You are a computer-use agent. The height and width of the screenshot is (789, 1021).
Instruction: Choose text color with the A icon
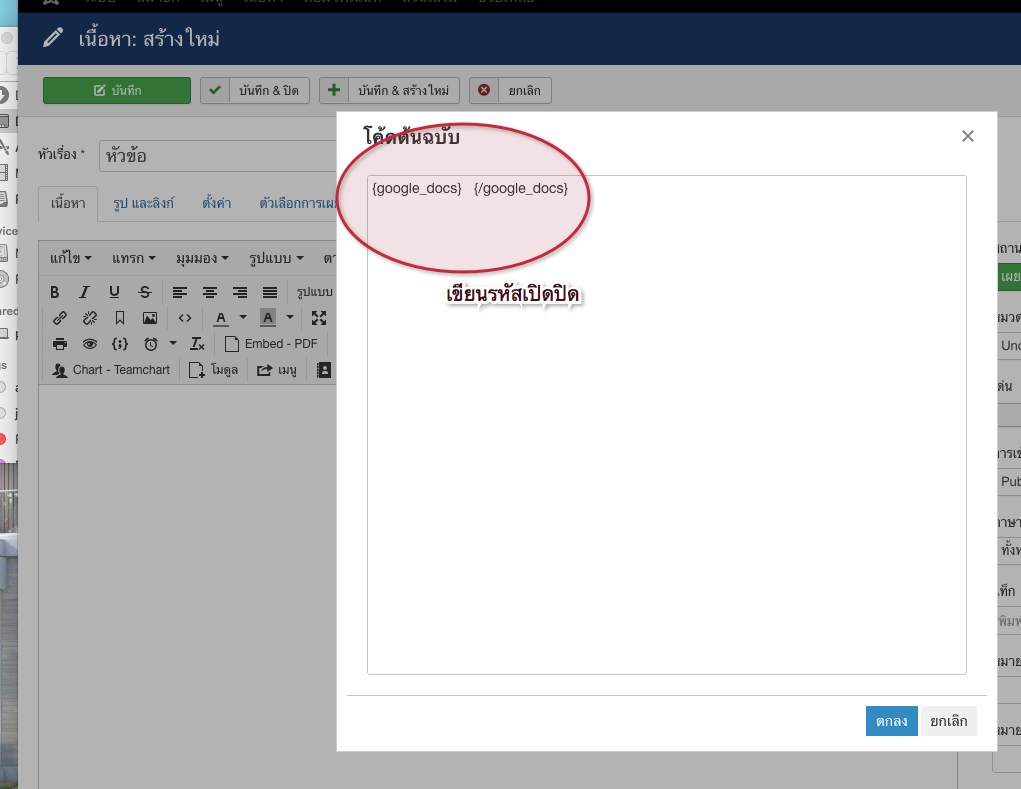click(x=221, y=318)
